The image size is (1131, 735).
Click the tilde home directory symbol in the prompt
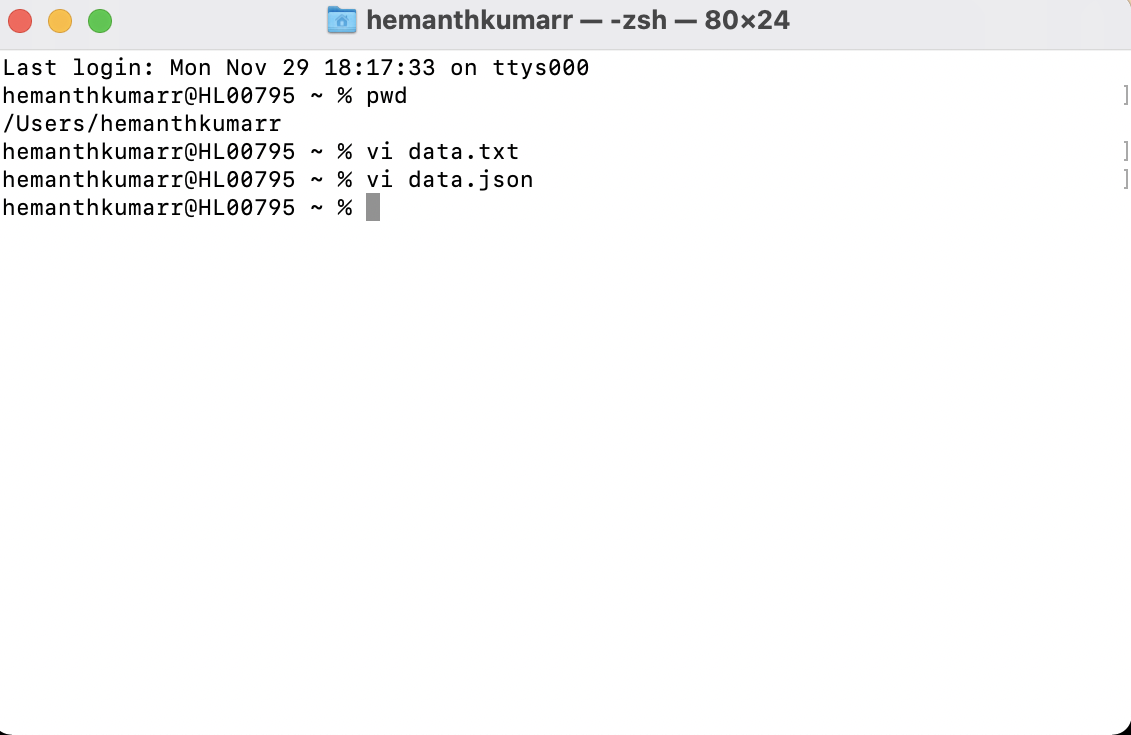click(319, 206)
